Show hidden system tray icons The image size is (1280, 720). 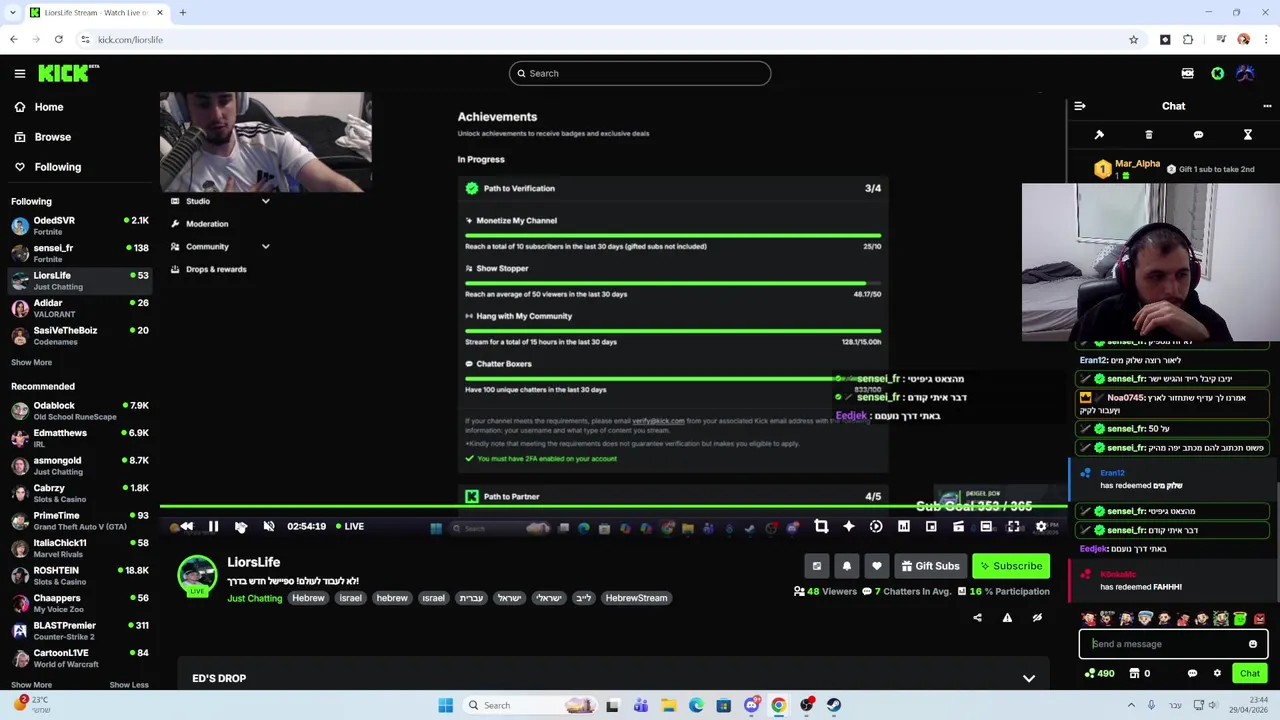(1132, 705)
